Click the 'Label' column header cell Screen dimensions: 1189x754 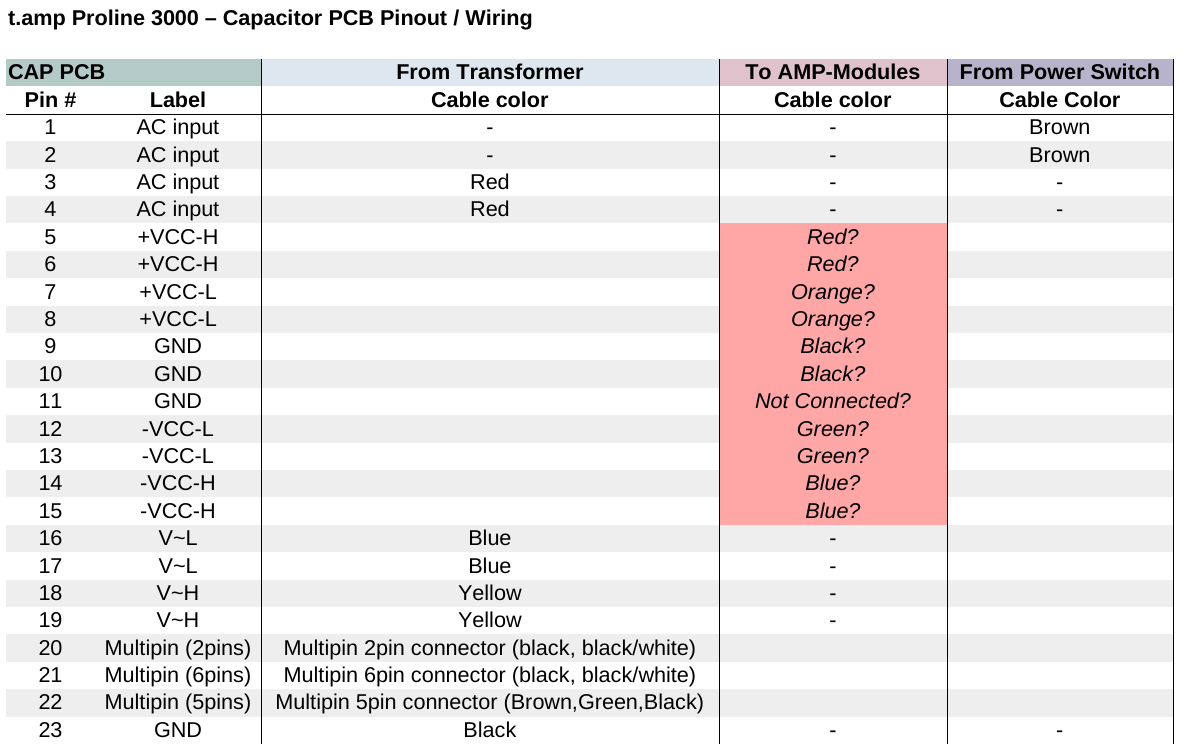pos(177,100)
